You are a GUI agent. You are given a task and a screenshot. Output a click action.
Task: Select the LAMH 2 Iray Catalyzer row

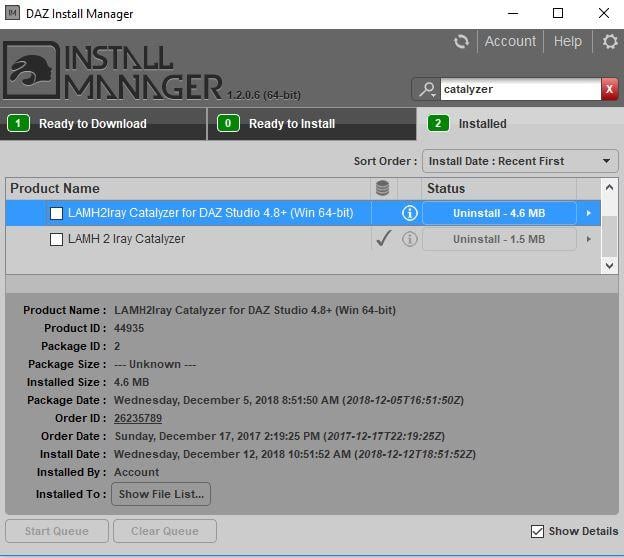click(303, 239)
